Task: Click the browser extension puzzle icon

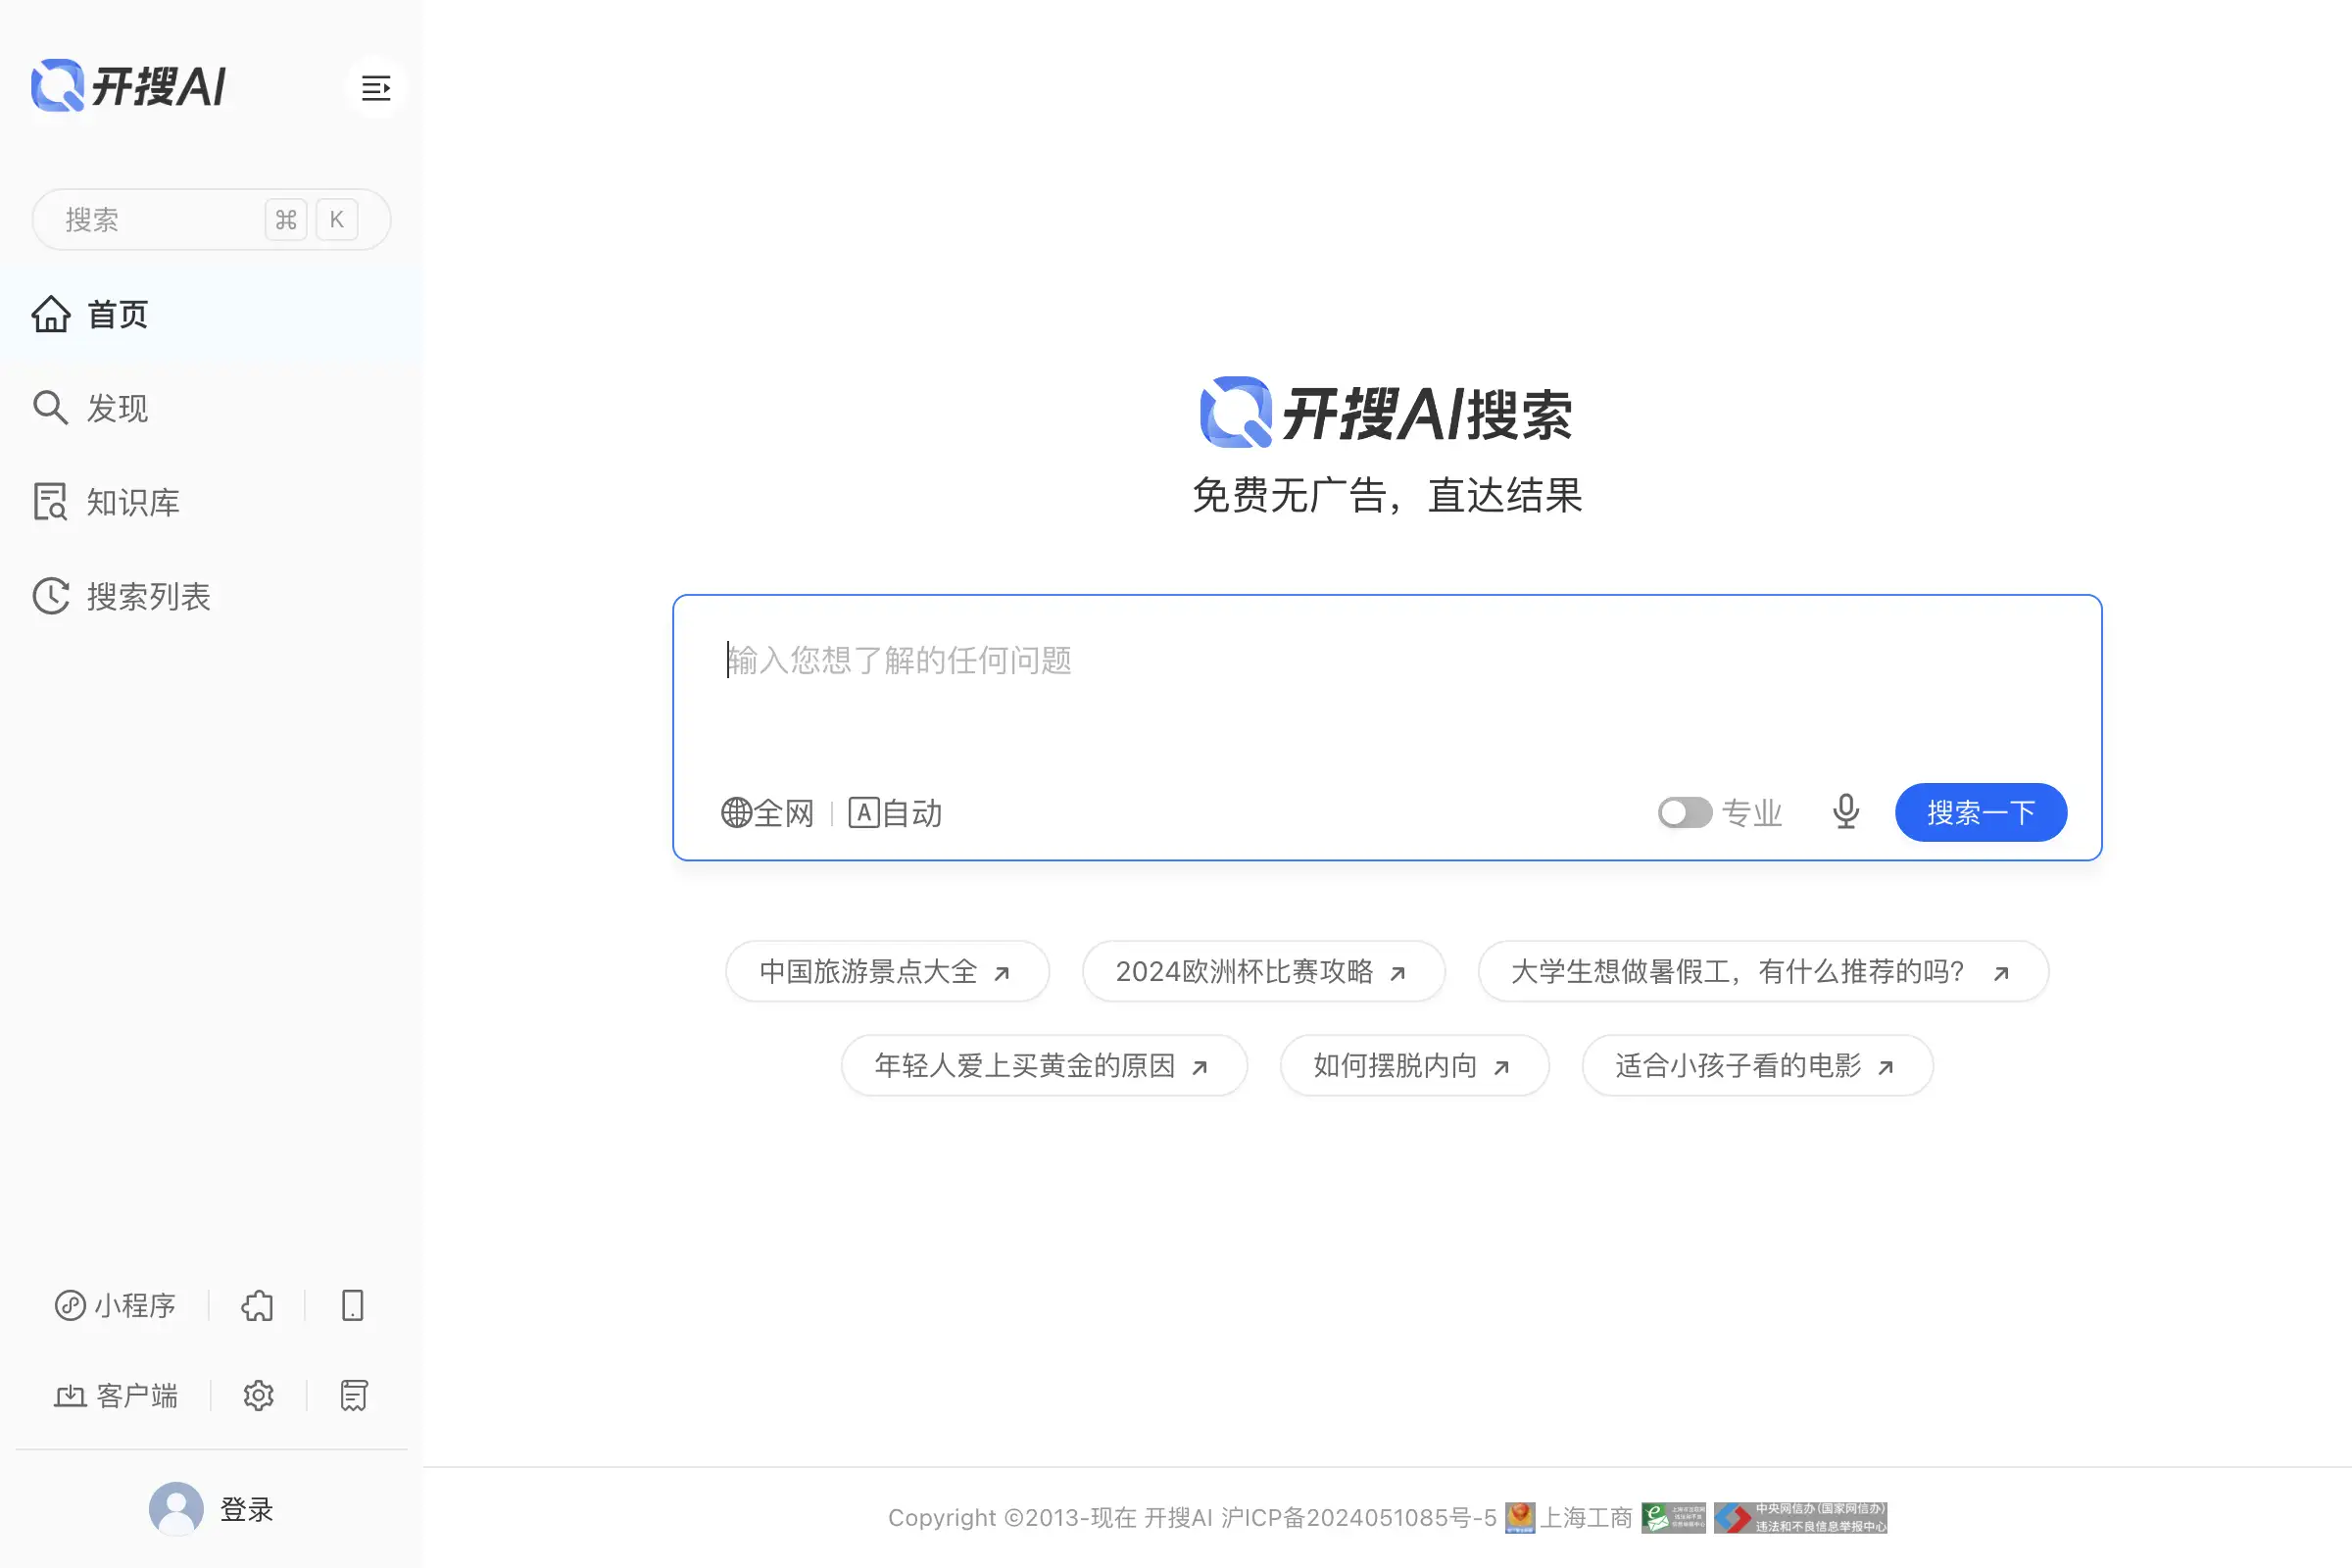Action: (257, 1305)
